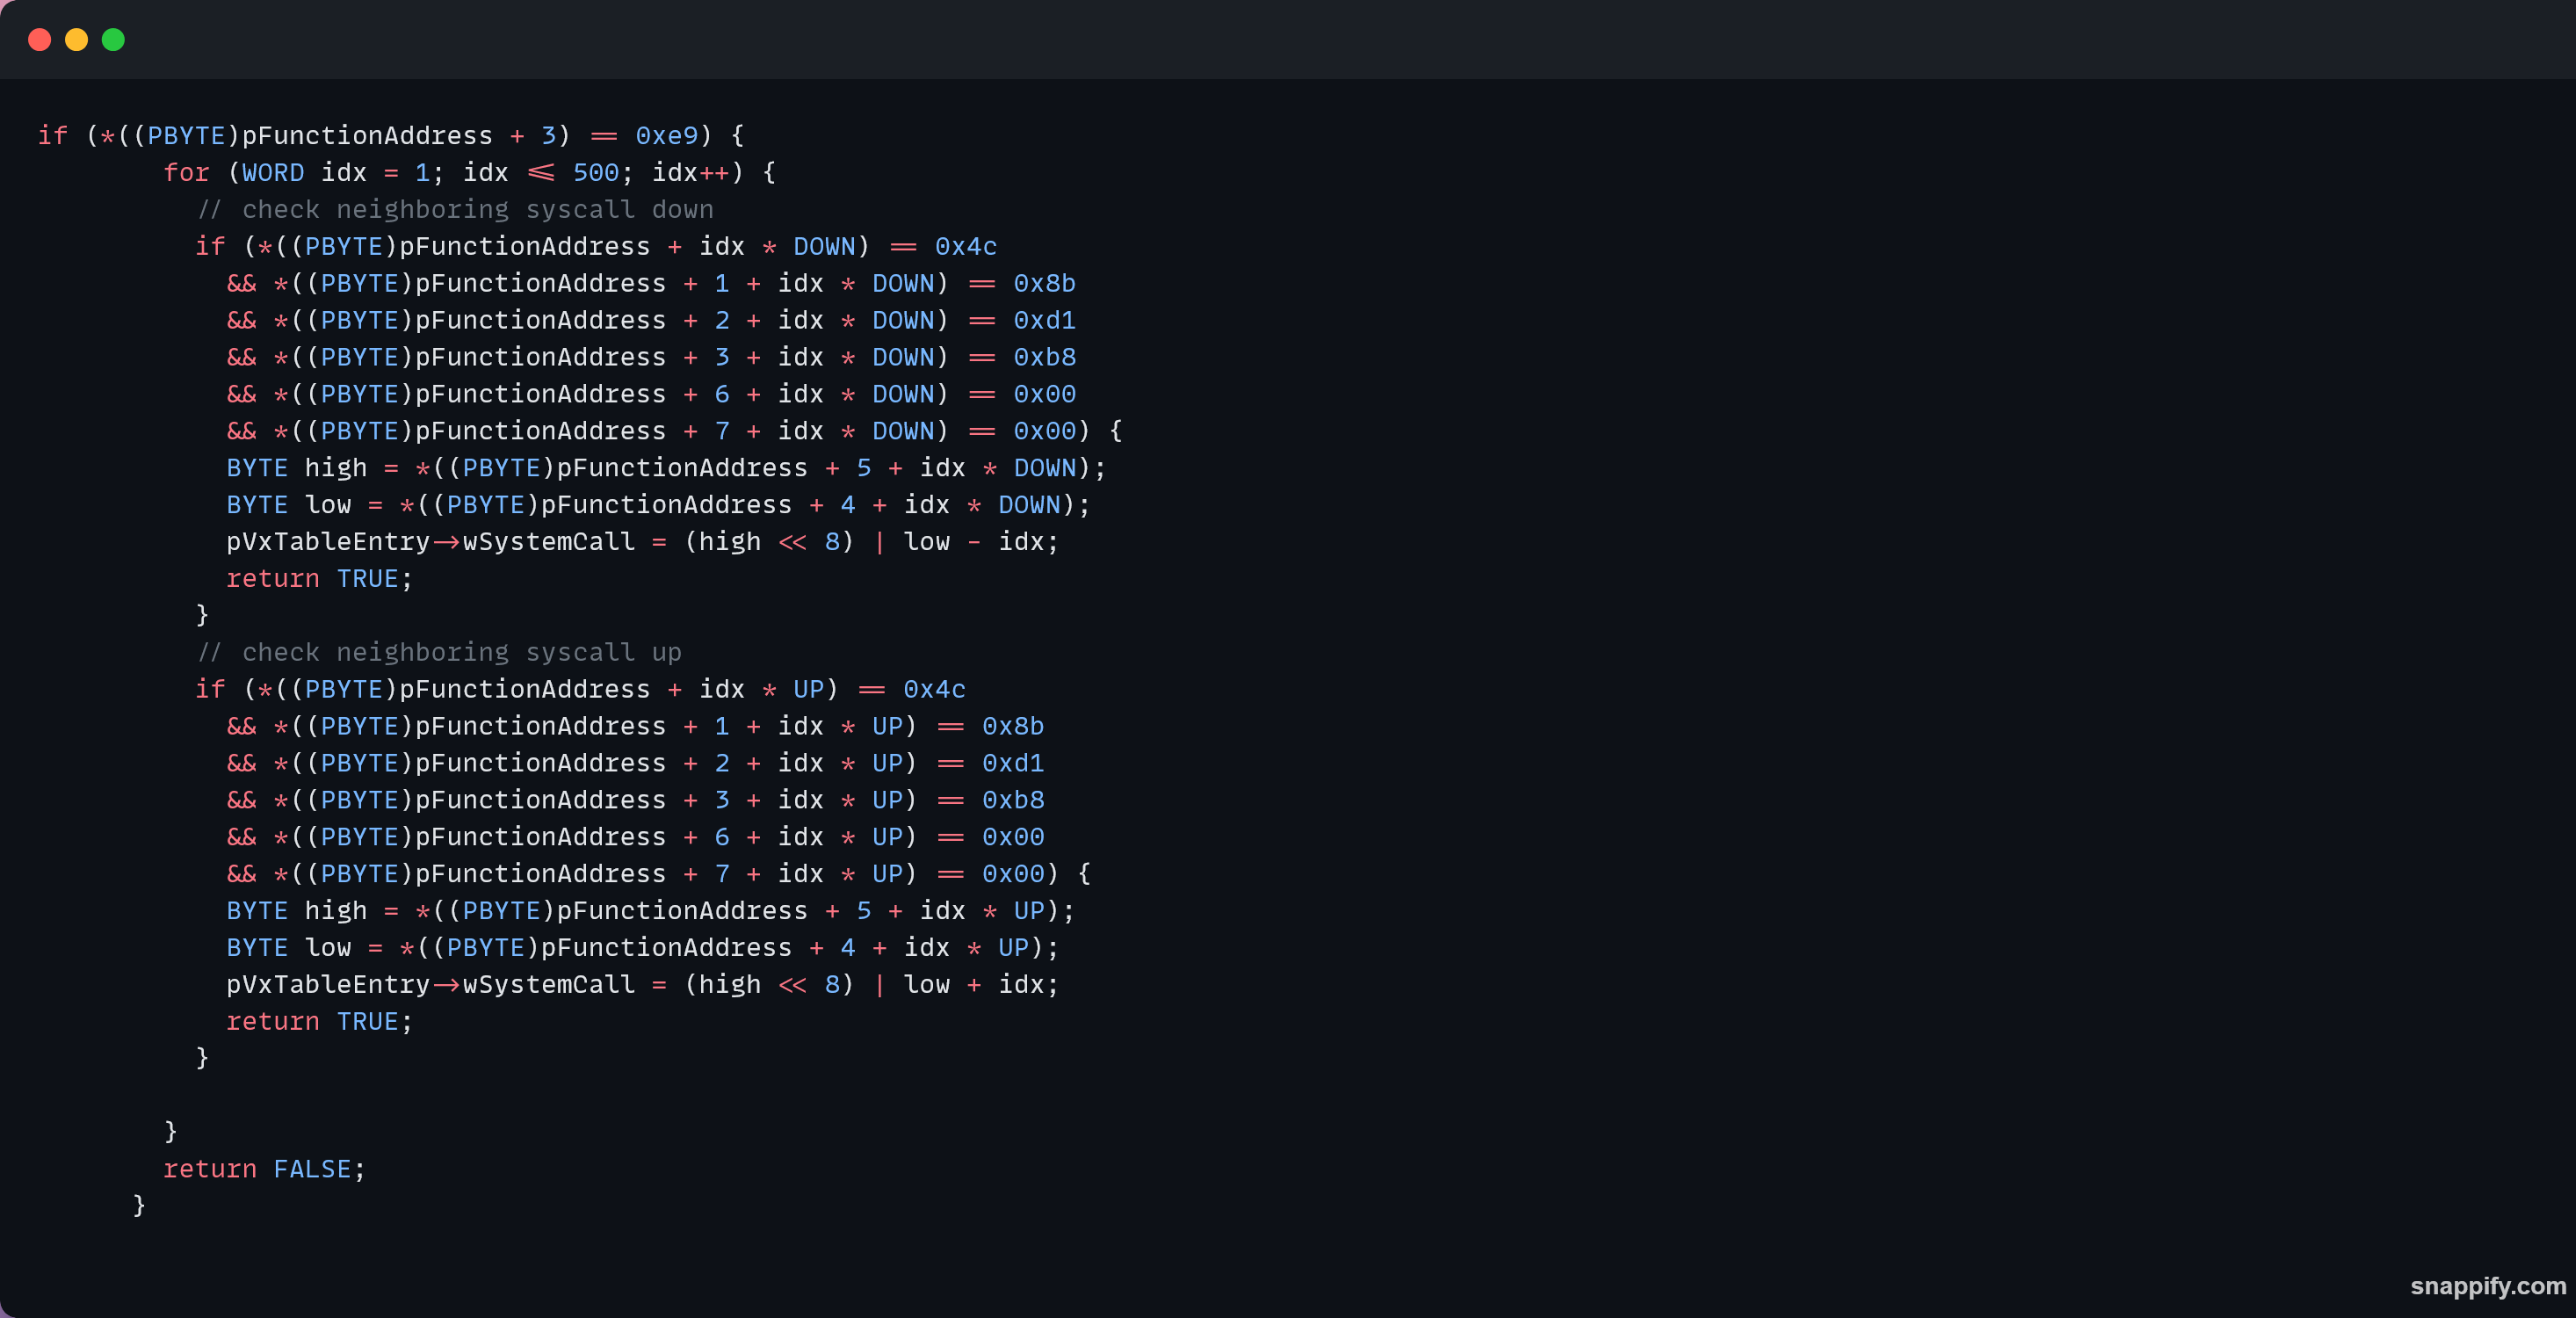Viewport: 2576px width, 1318px height.
Task: Click '0x8b' on the UP condition line
Action: [1013, 726]
